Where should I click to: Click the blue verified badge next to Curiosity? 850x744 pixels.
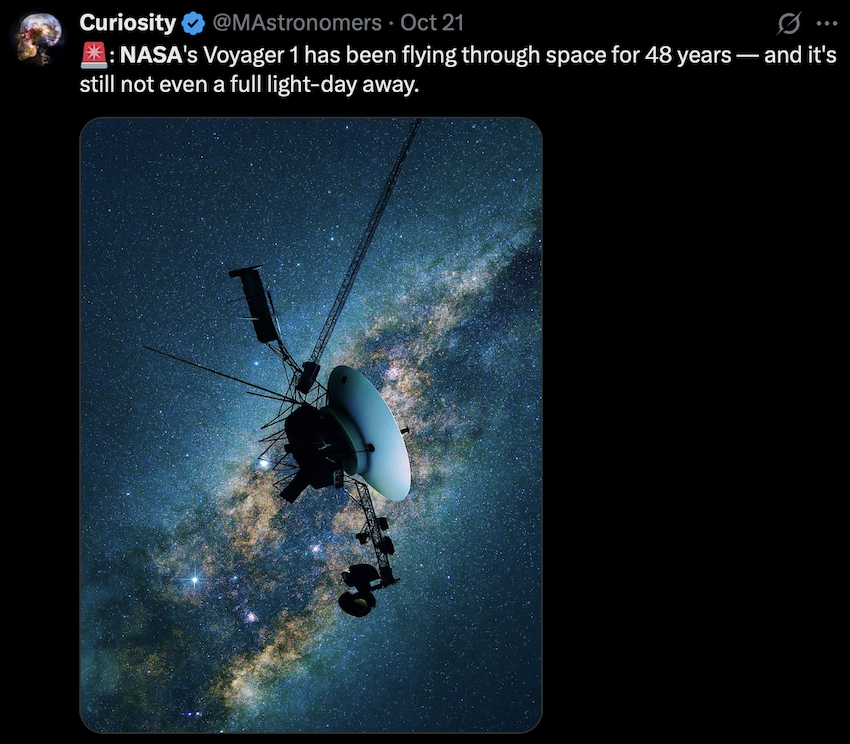pos(192,21)
